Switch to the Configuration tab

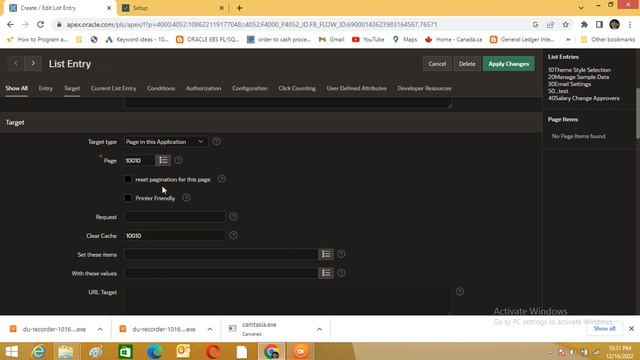pyautogui.click(x=250, y=88)
